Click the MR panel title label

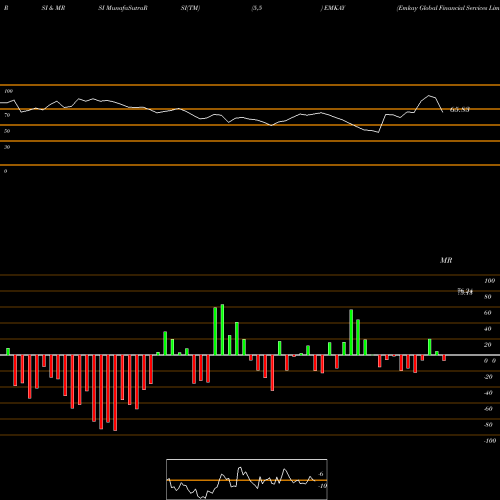(x=446, y=260)
